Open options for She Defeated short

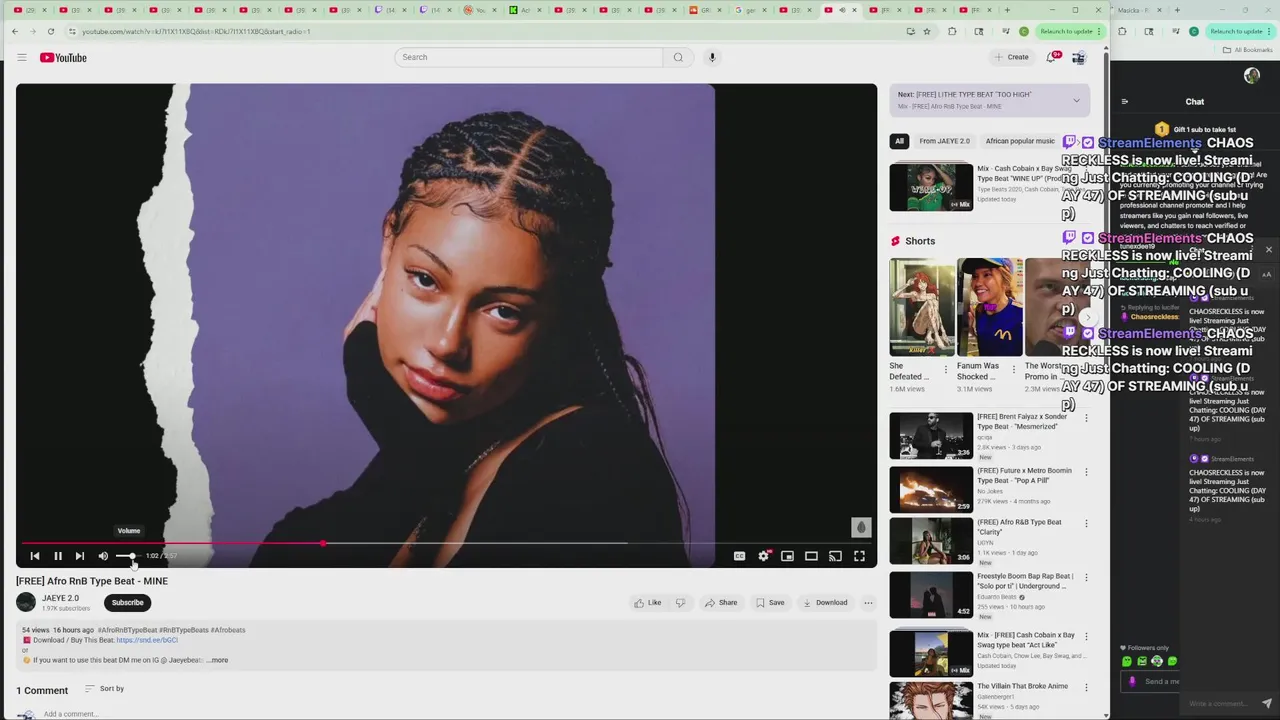click(945, 371)
